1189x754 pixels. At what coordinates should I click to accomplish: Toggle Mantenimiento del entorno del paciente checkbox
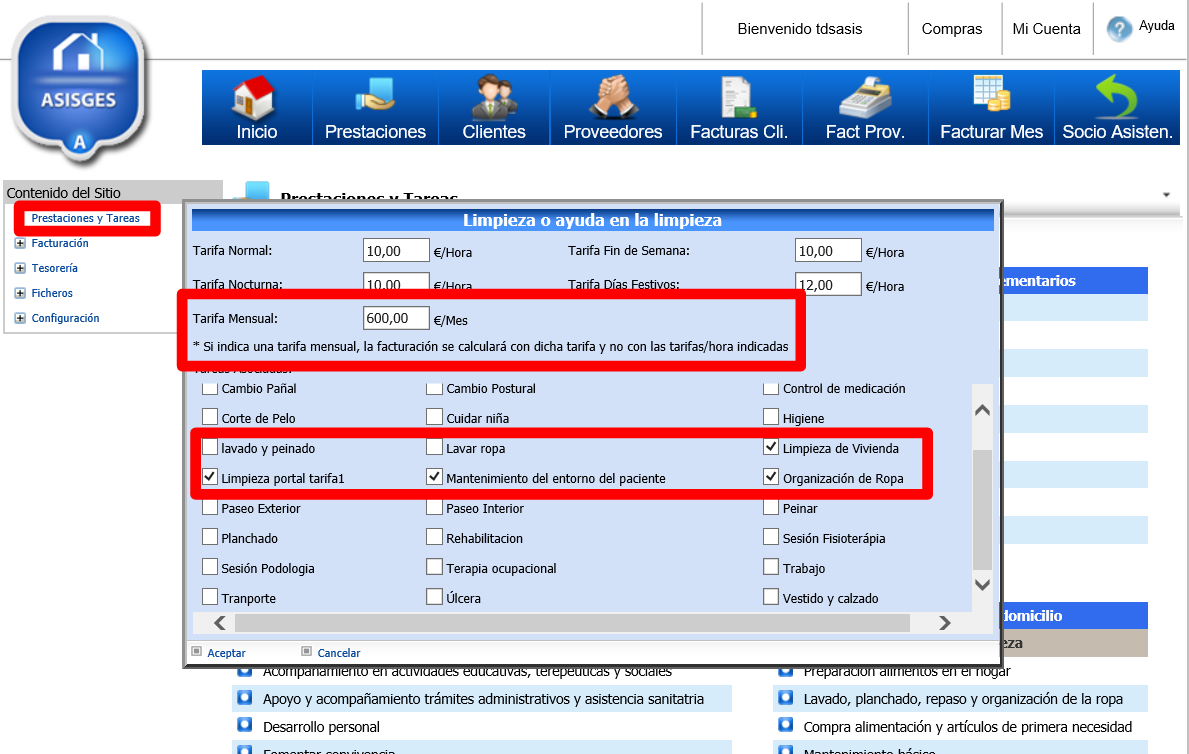(x=435, y=478)
